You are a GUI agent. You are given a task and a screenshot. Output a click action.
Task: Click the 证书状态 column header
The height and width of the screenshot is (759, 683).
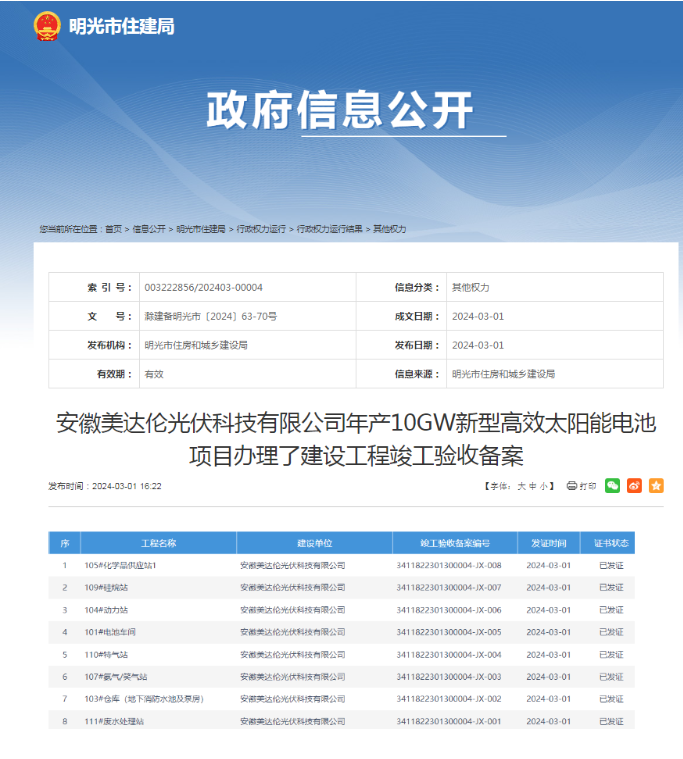611,543
